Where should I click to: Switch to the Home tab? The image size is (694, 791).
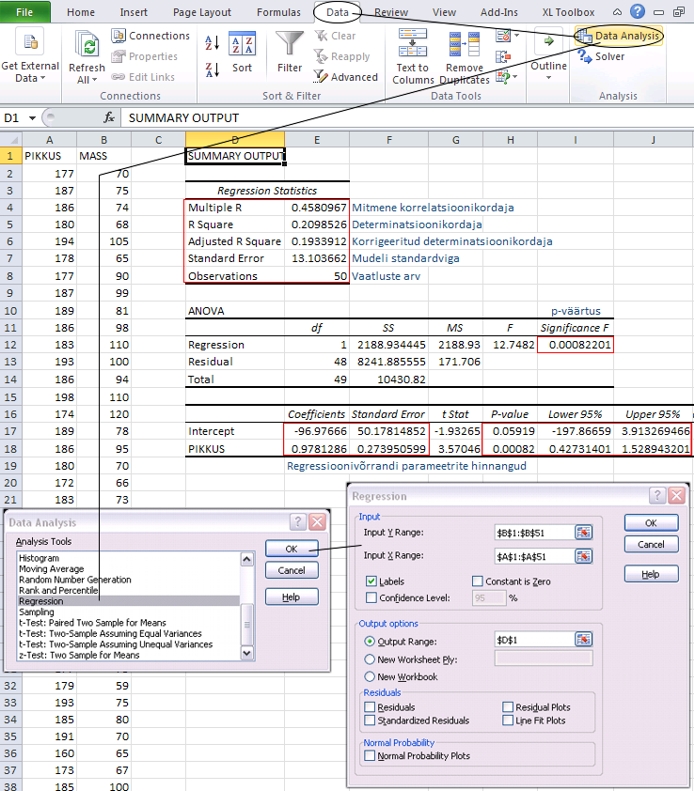click(x=81, y=12)
